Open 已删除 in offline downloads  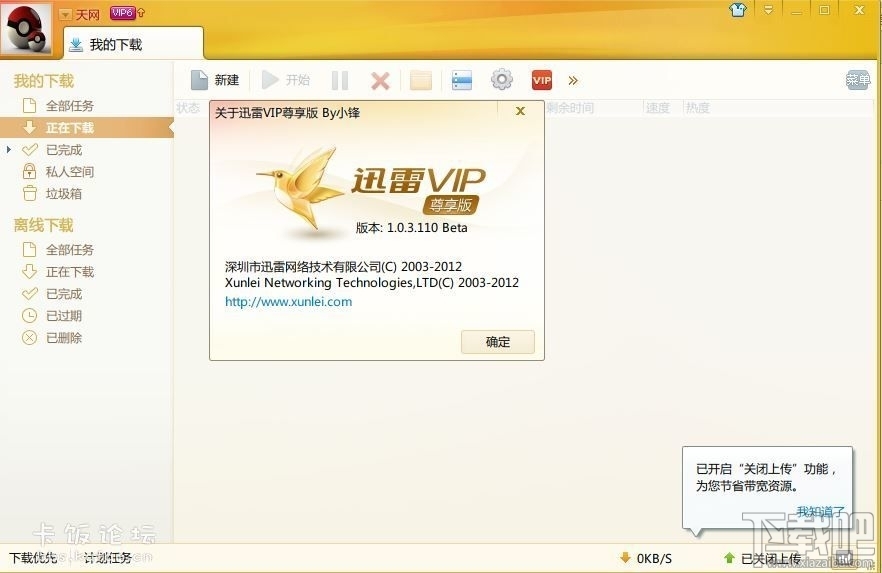64,338
